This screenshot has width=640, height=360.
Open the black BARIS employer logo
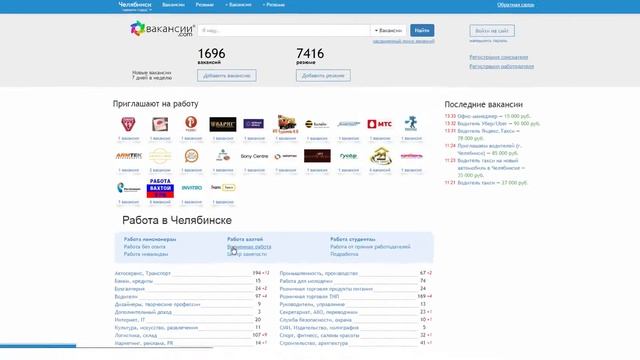(223, 124)
